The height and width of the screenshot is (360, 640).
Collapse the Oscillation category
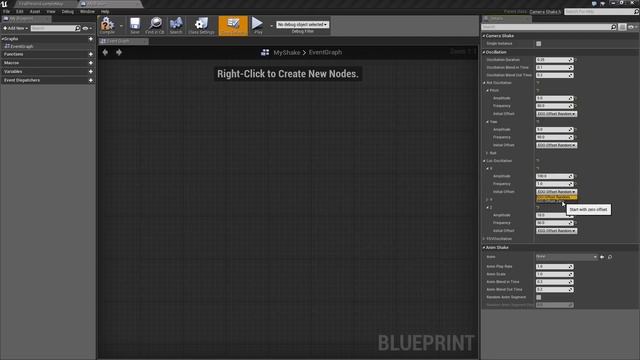tap(484, 52)
